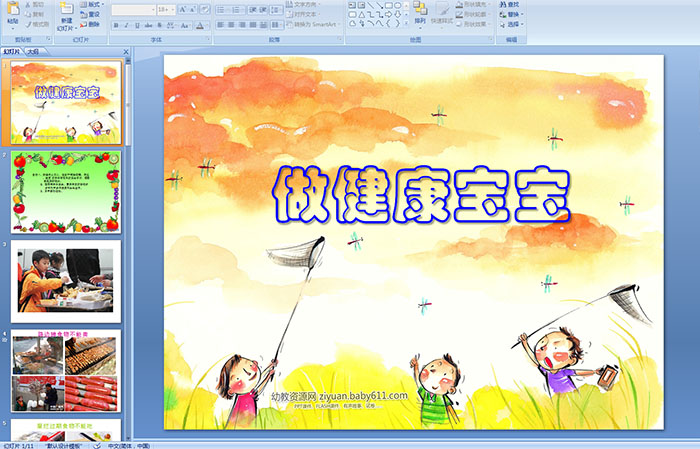This screenshot has width=700, height=449.
Task: Select the Text Box shape in the gallery
Action: coord(352,5)
